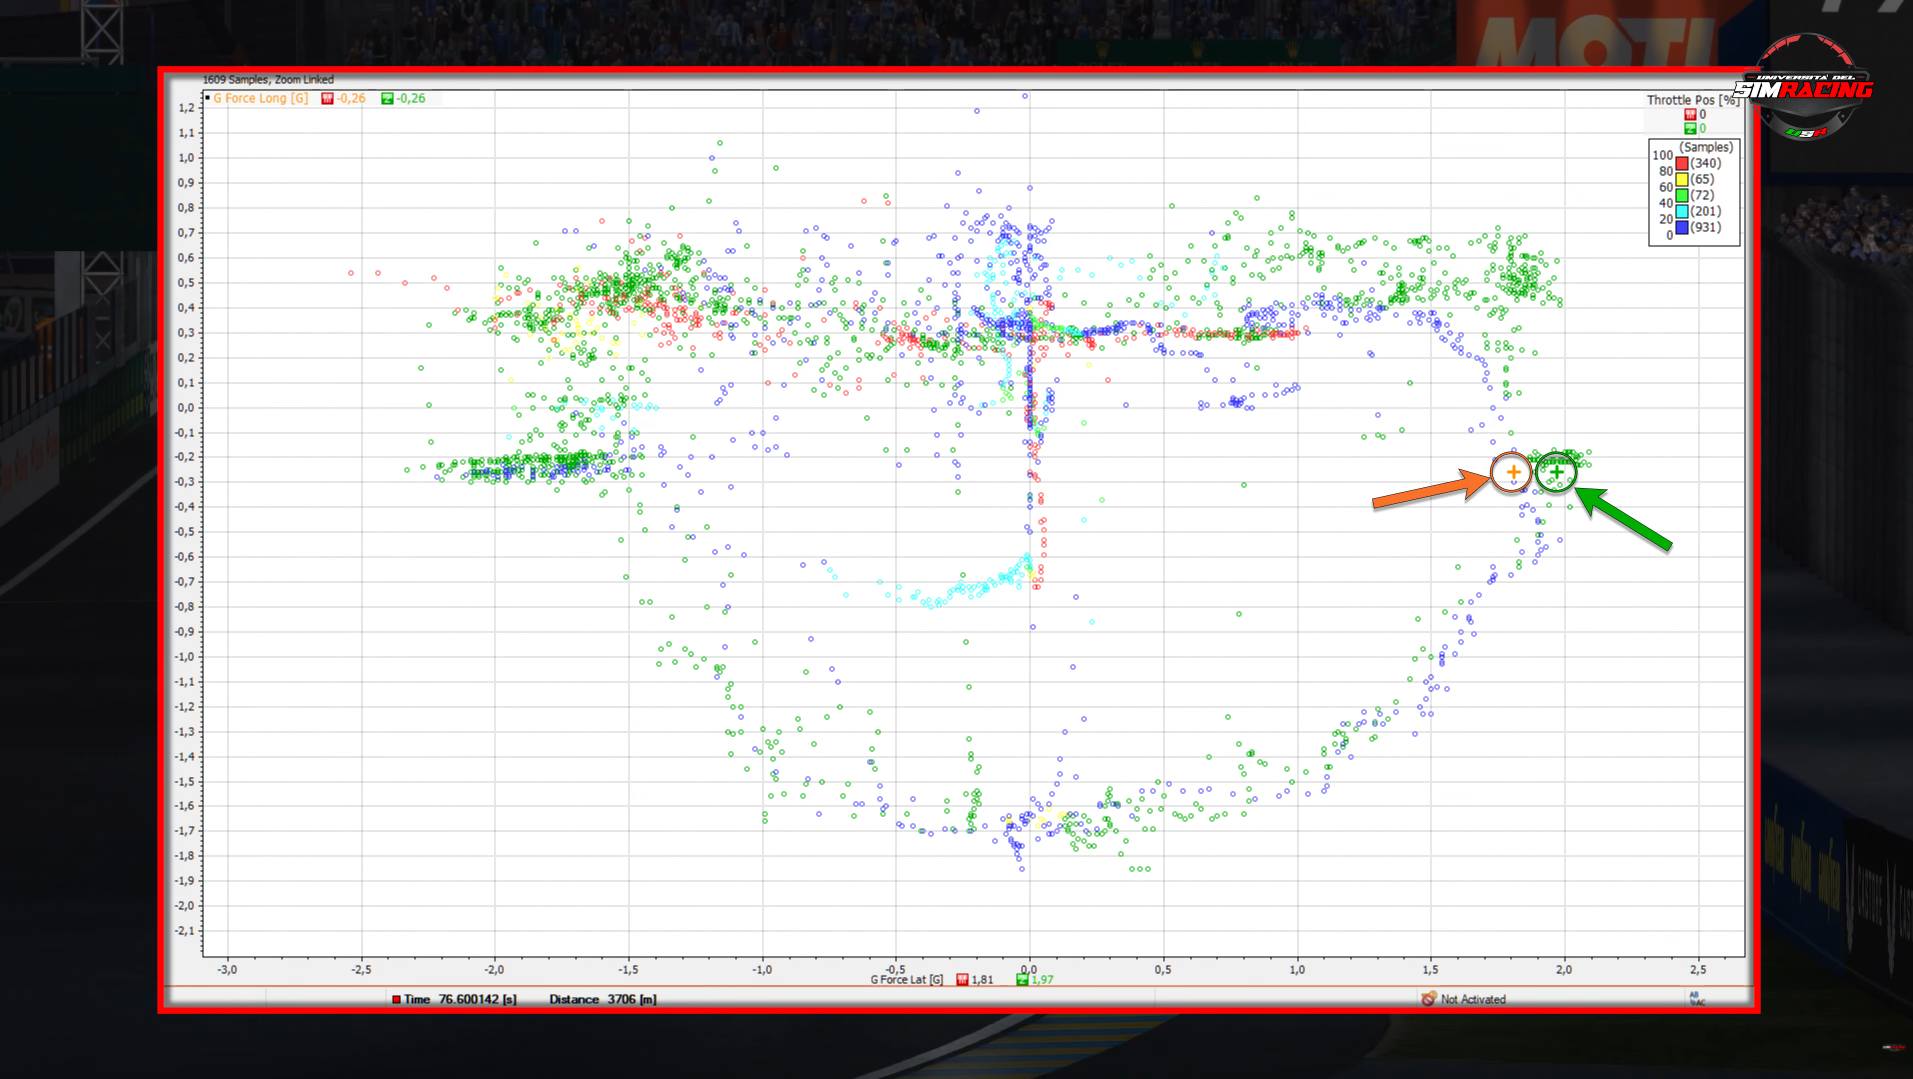The height and width of the screenshot is (1079, 1913).
Task: Click green cursor icon next to G Force Lat
Action: click(1022, 980)
